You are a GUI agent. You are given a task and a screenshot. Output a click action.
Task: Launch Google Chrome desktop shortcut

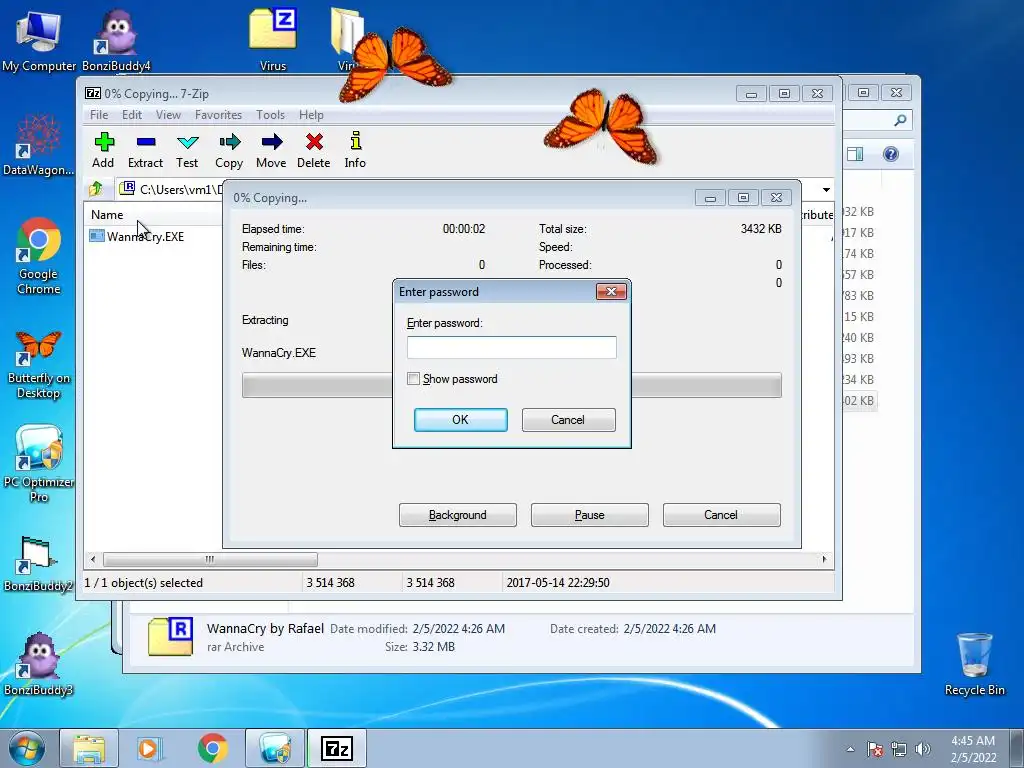tap(38, 256)
